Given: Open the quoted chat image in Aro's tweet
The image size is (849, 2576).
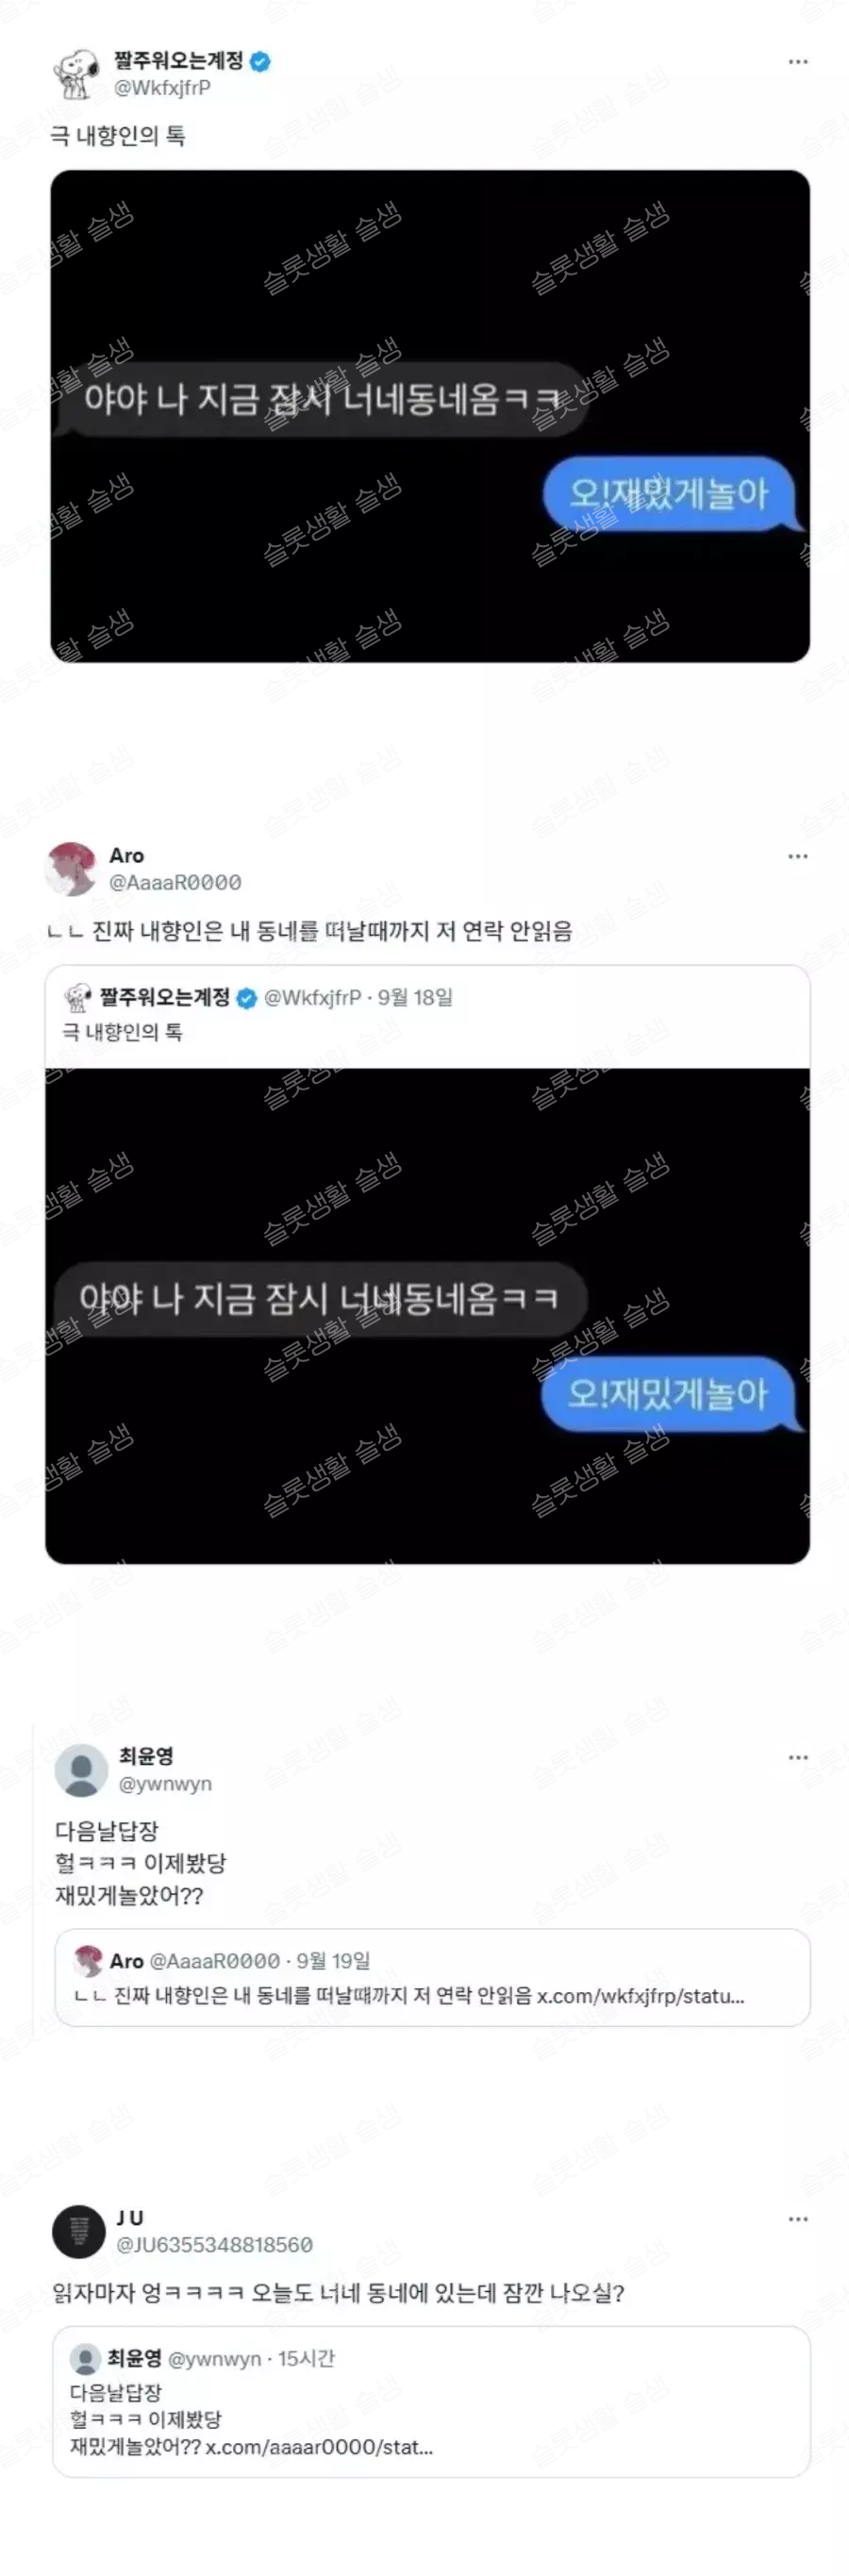Looking at the screenshot, I should 428,1316.
